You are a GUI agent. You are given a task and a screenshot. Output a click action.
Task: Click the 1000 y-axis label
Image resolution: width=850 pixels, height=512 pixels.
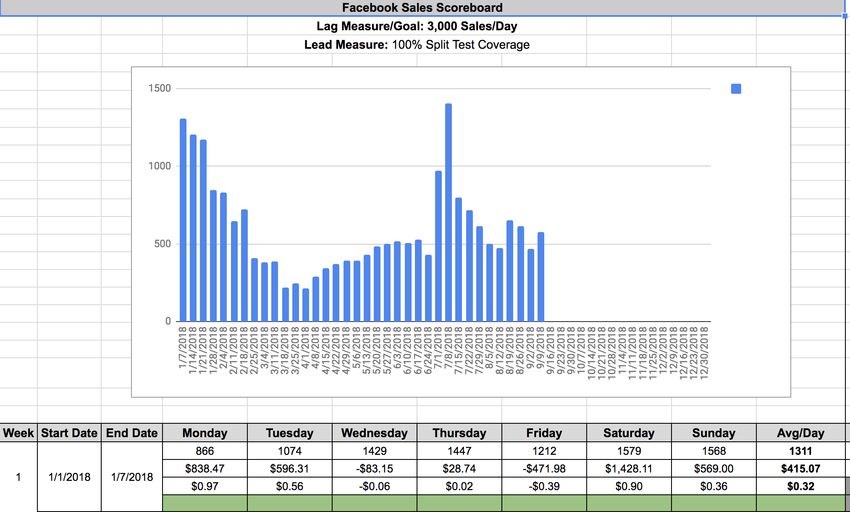tap(160, 166)
